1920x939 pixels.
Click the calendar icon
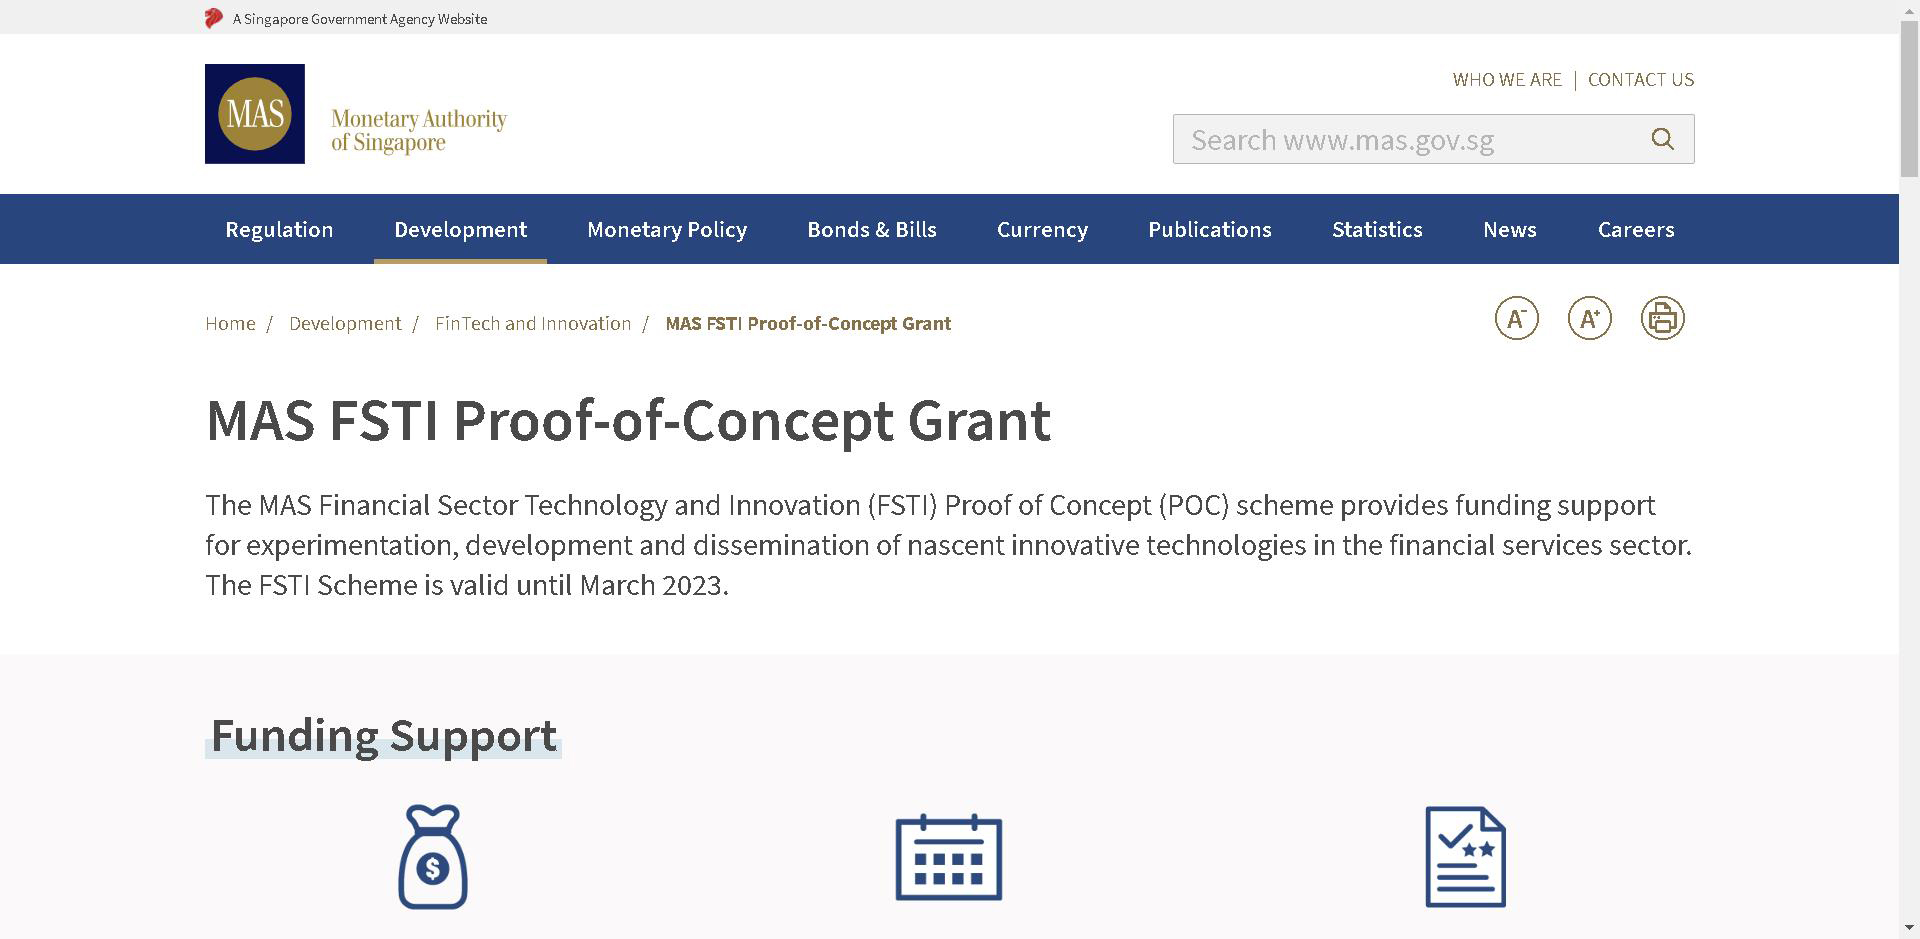pyautogui.click(x=949, y=857)
